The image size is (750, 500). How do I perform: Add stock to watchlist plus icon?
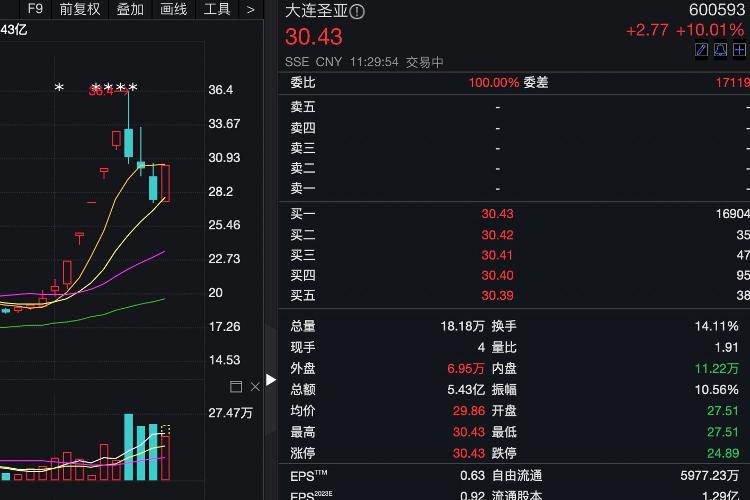click(739, 50)
